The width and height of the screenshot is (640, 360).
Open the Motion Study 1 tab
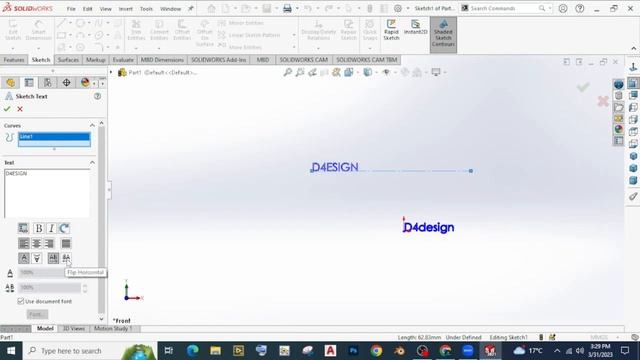pyautogui.click(x=113, y=328)
